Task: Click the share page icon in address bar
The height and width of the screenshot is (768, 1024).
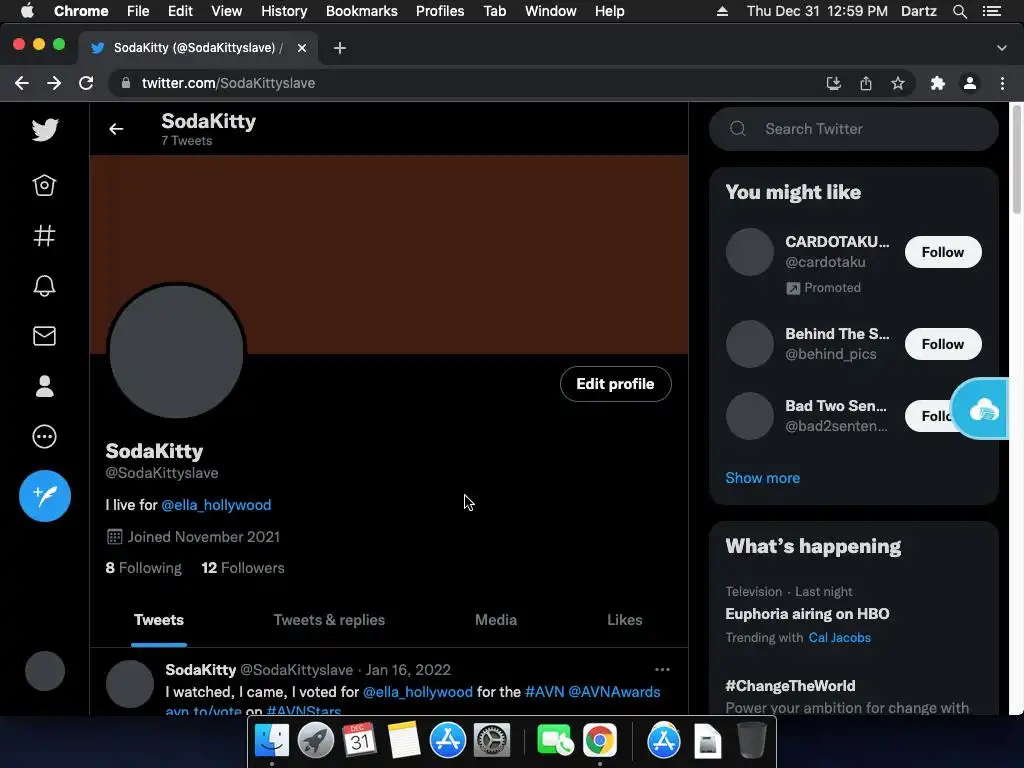Action: (x=866, y=83)
